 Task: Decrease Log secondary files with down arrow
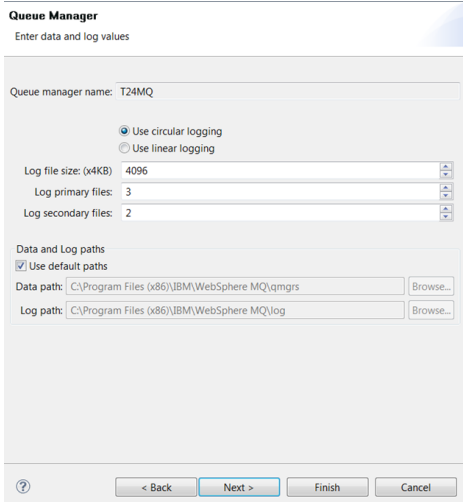click(446, 217)
